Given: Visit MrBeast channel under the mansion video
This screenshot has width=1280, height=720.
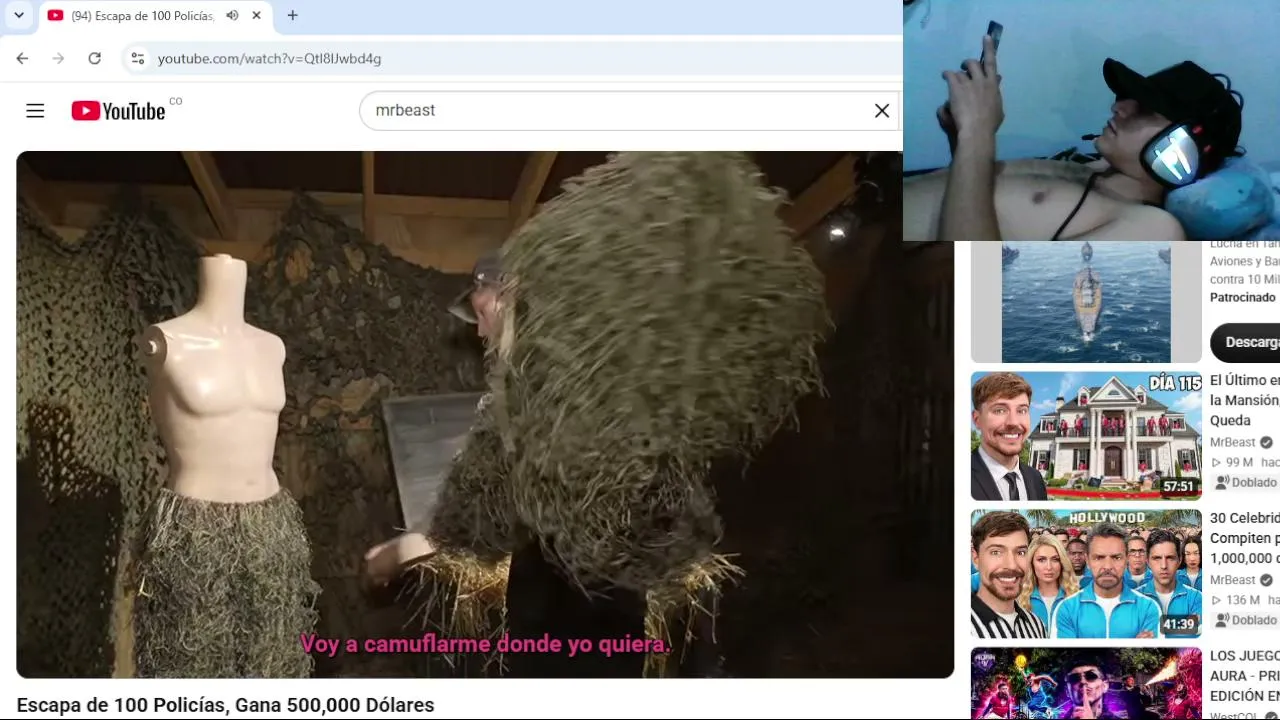Looking at the screenshot, I should point(1232,443).
